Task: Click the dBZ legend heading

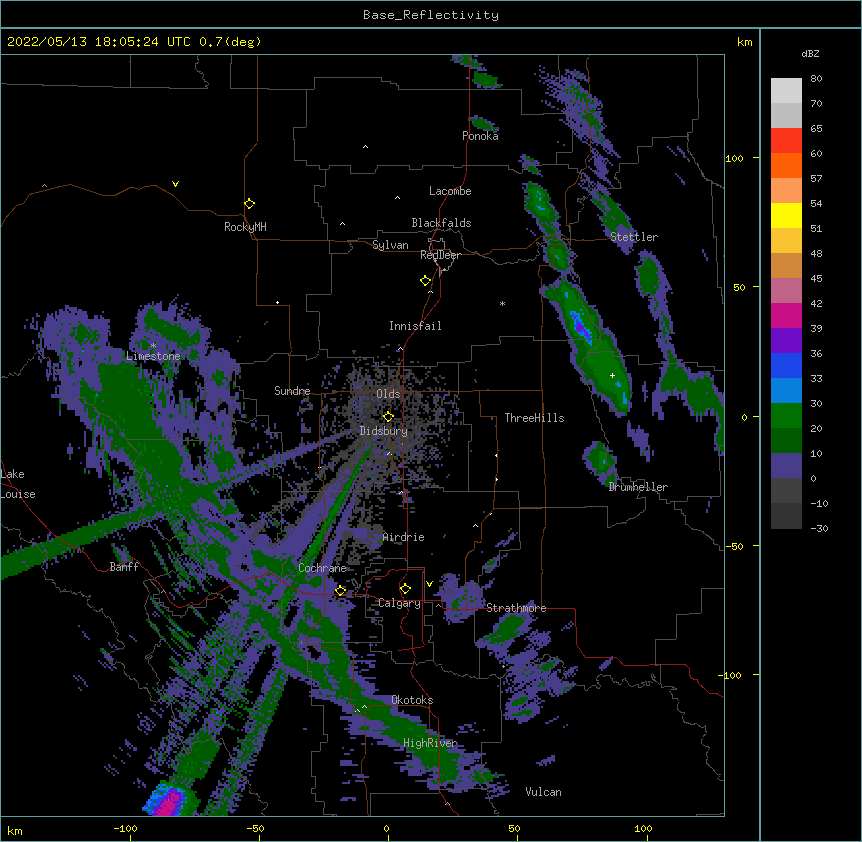Action: pyautogui.click(x=810, y=53)
